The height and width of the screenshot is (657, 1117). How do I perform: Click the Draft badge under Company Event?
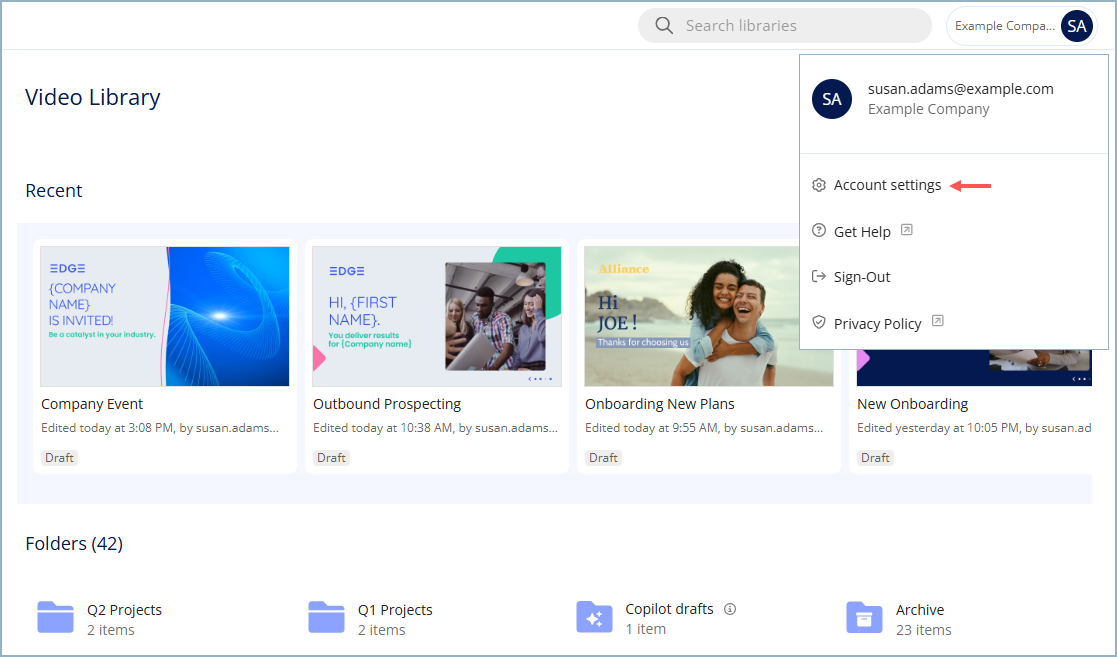pos(59,457)
